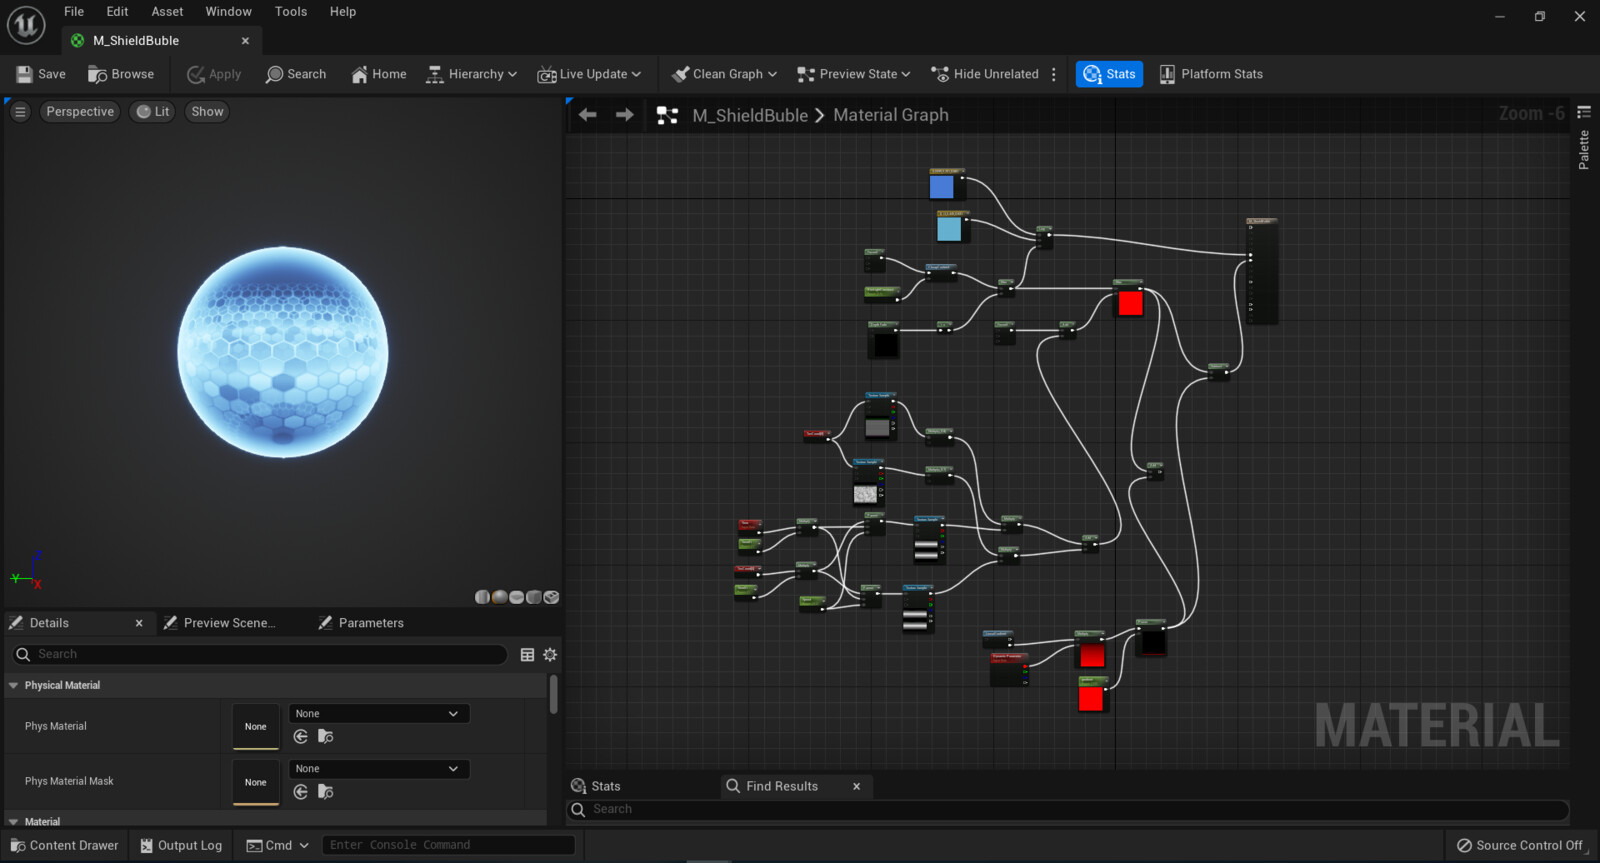
Task: Open Platform Stats panel
Action: click(1210, 74)
